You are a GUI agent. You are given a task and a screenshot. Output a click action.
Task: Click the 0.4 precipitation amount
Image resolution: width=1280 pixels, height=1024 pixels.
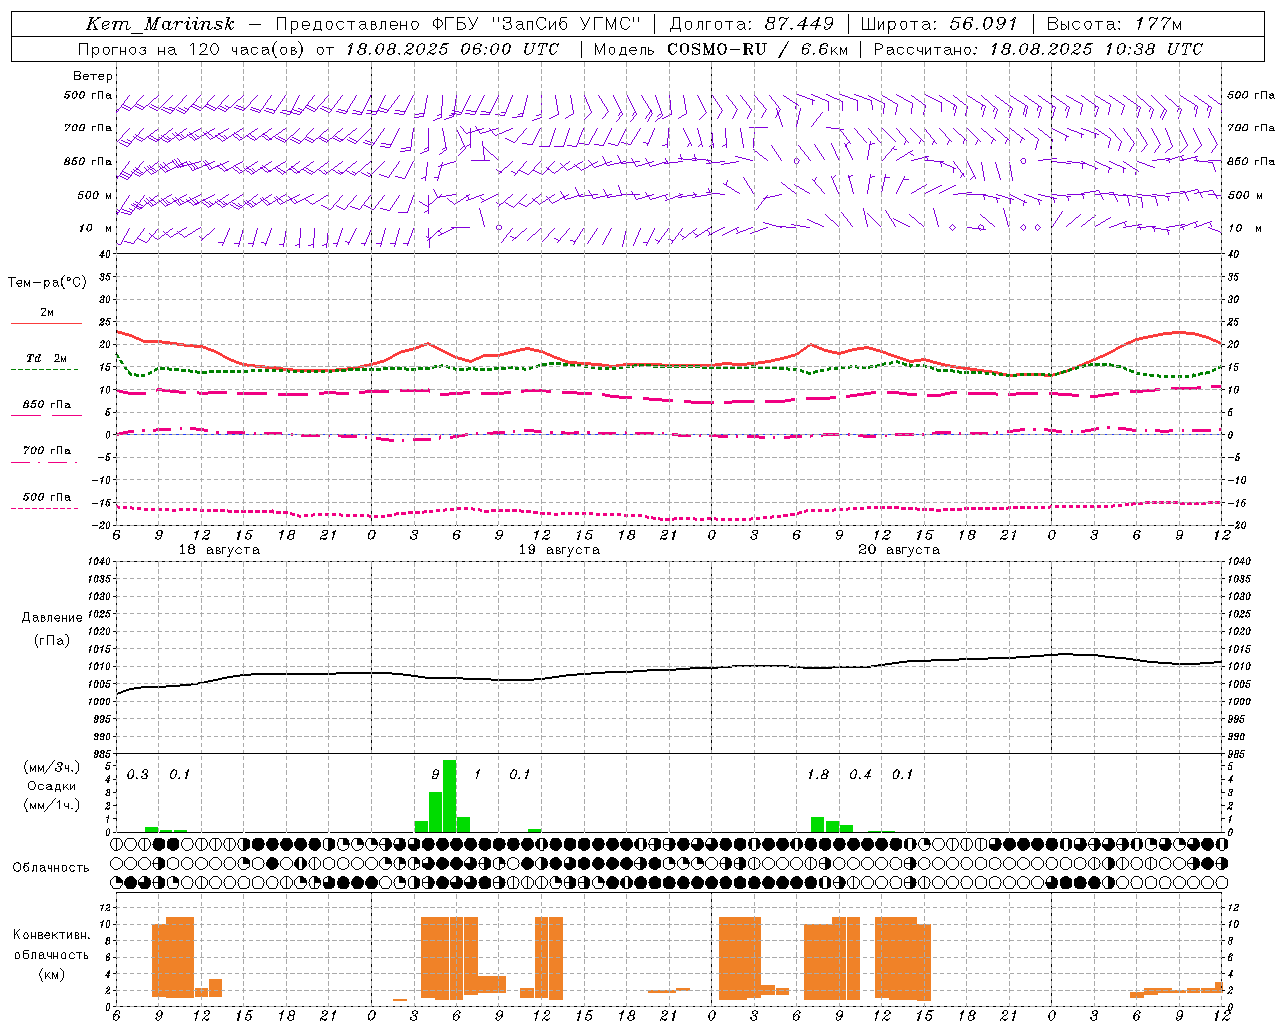point(860,775)
